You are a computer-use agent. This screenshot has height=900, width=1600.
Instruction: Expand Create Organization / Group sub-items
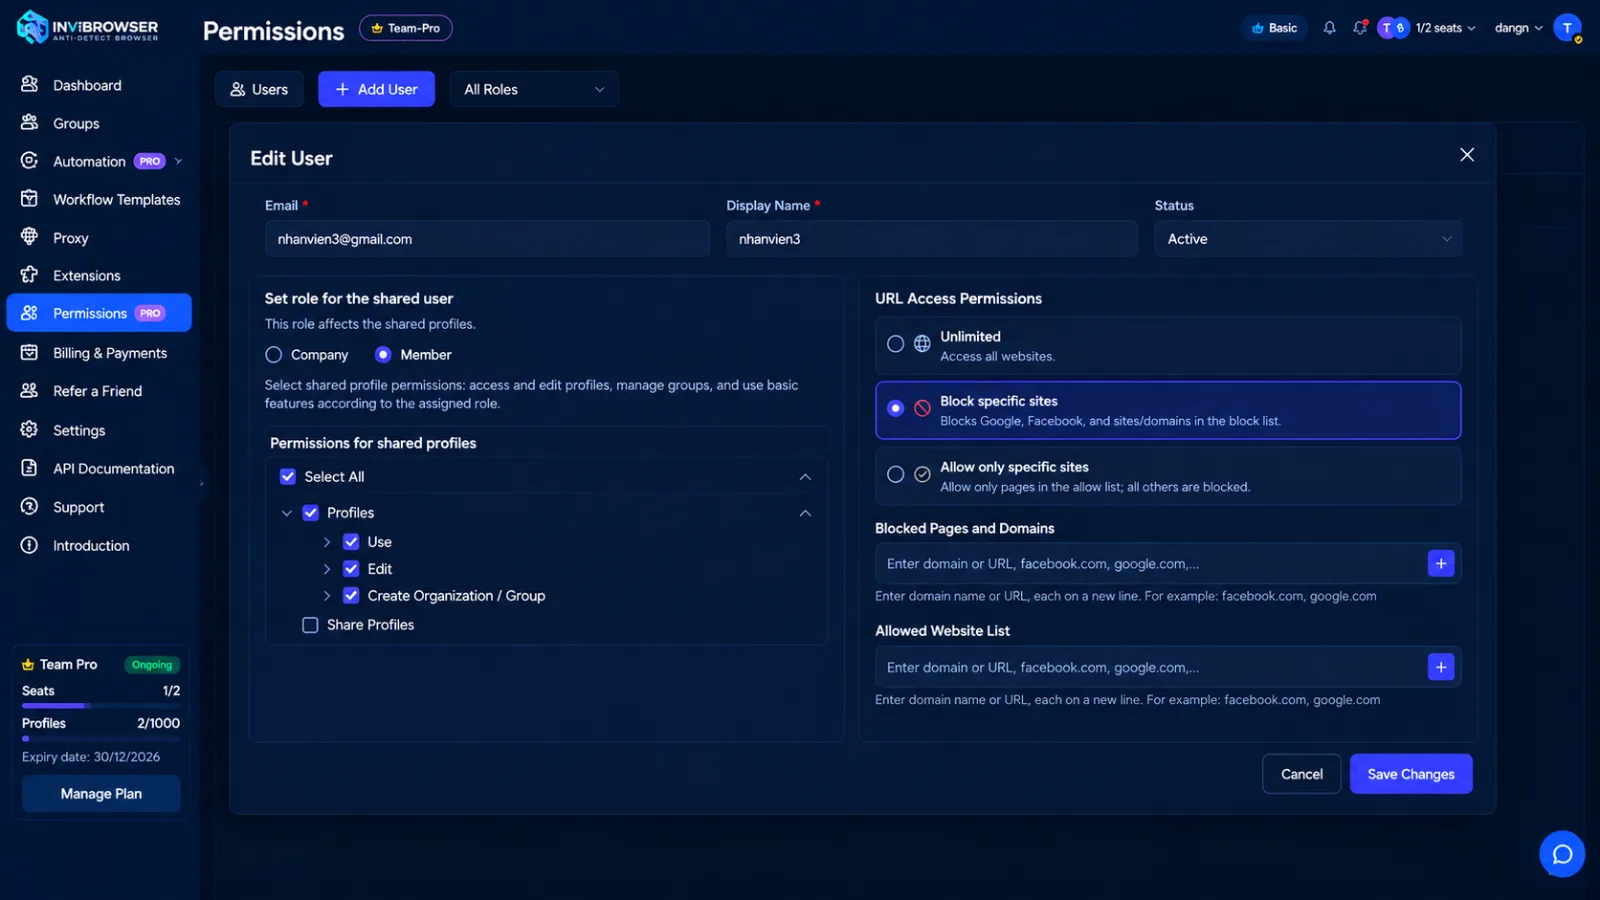(327, 596)
